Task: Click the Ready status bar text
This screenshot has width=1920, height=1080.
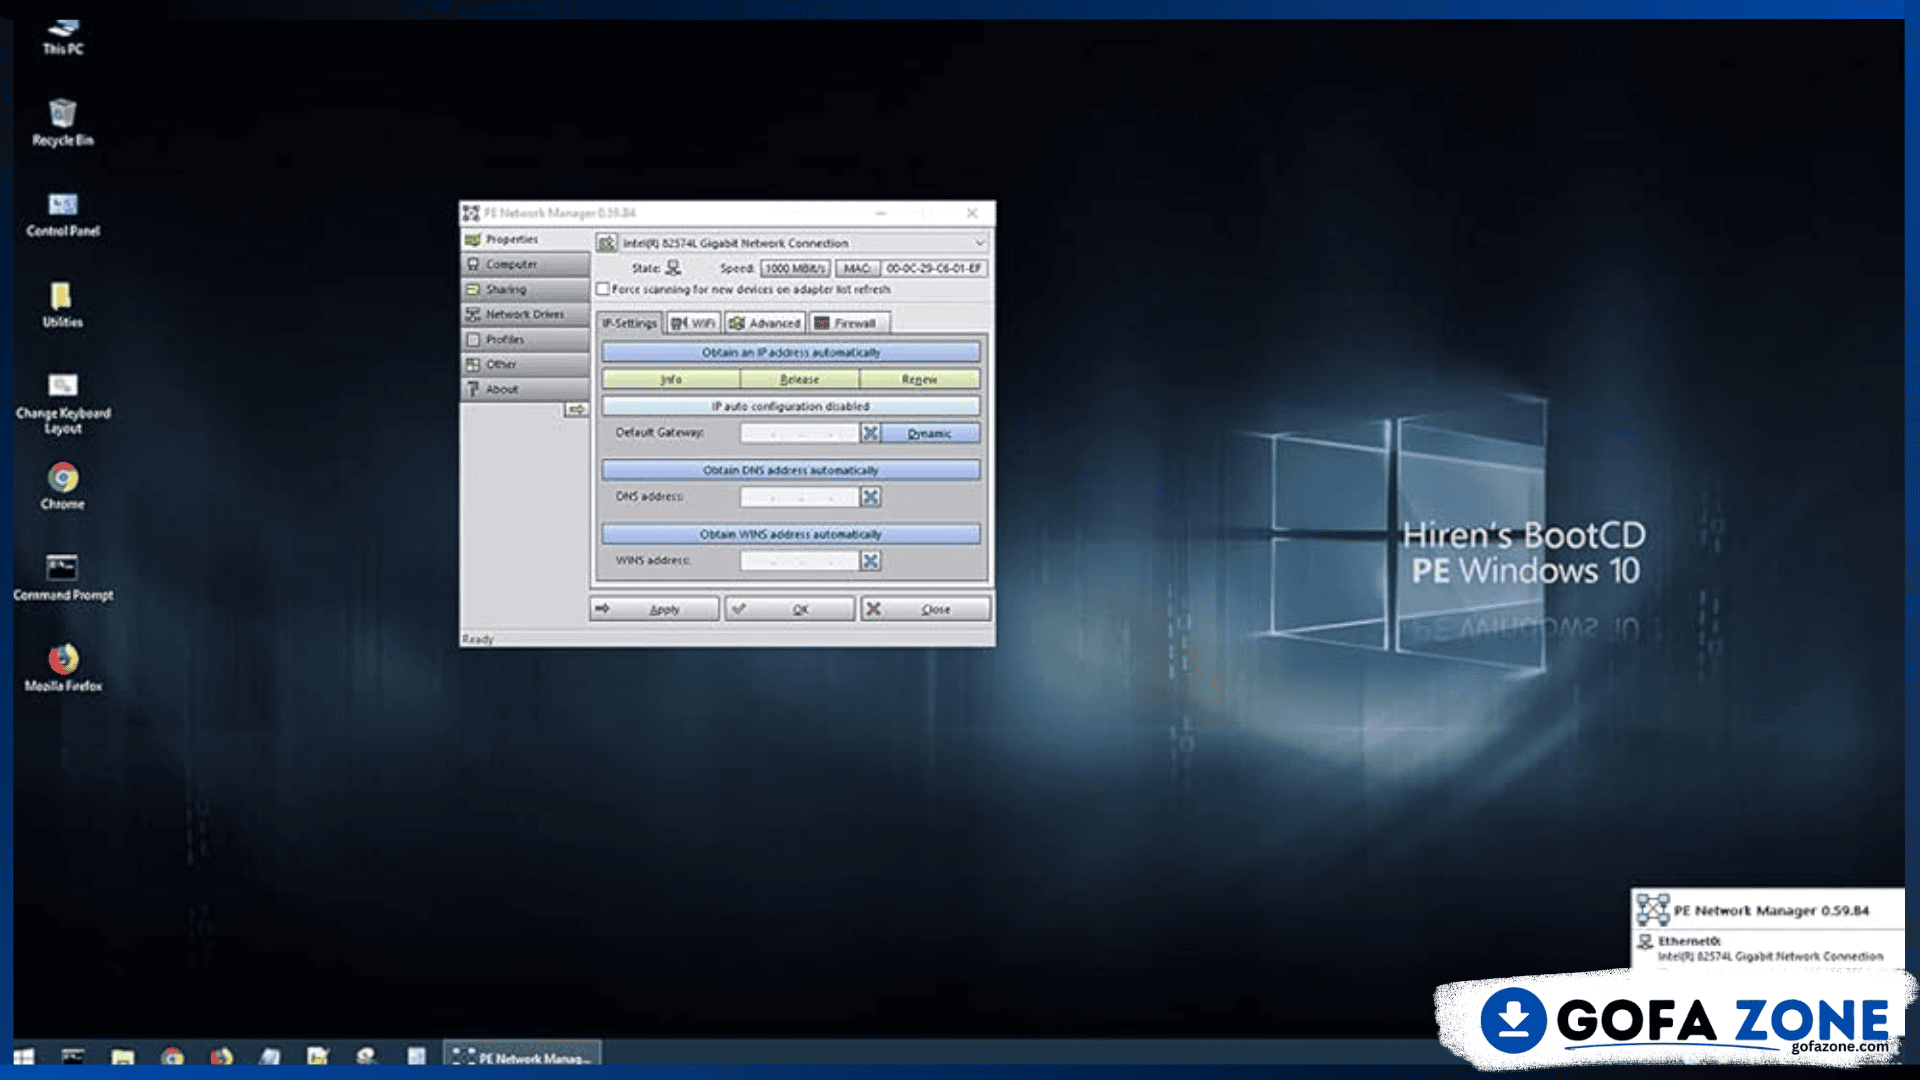Action: [478, 639]
